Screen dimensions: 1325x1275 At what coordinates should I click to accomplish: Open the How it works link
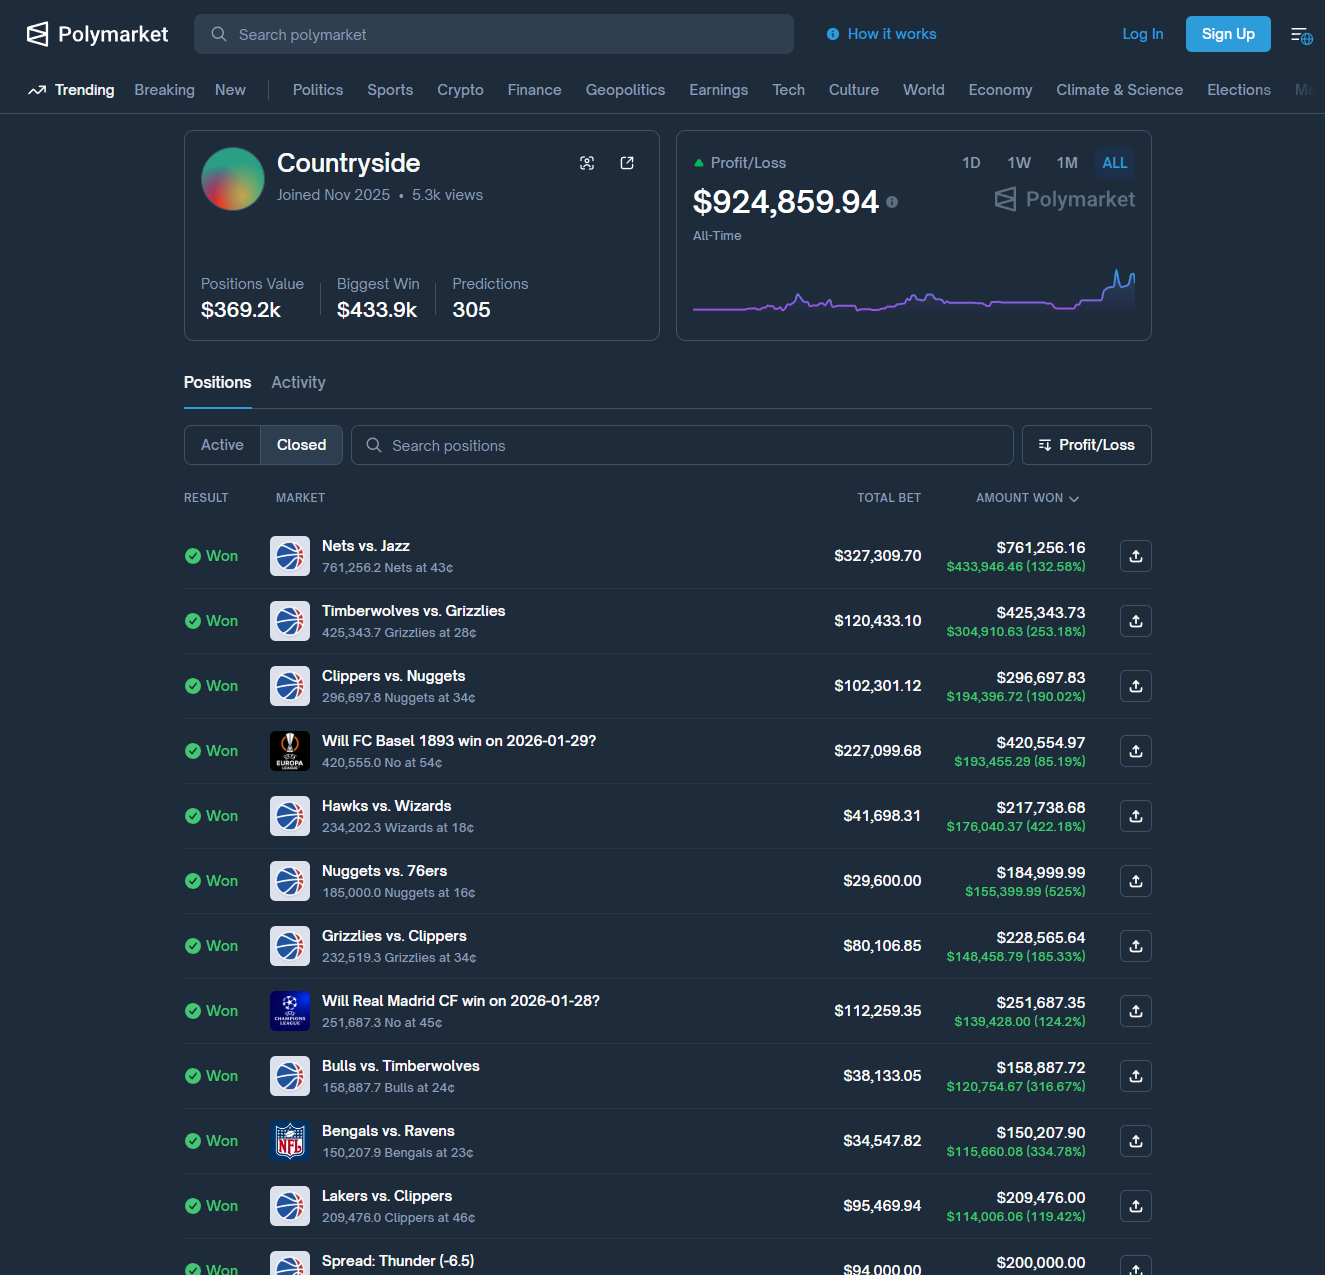891,34
